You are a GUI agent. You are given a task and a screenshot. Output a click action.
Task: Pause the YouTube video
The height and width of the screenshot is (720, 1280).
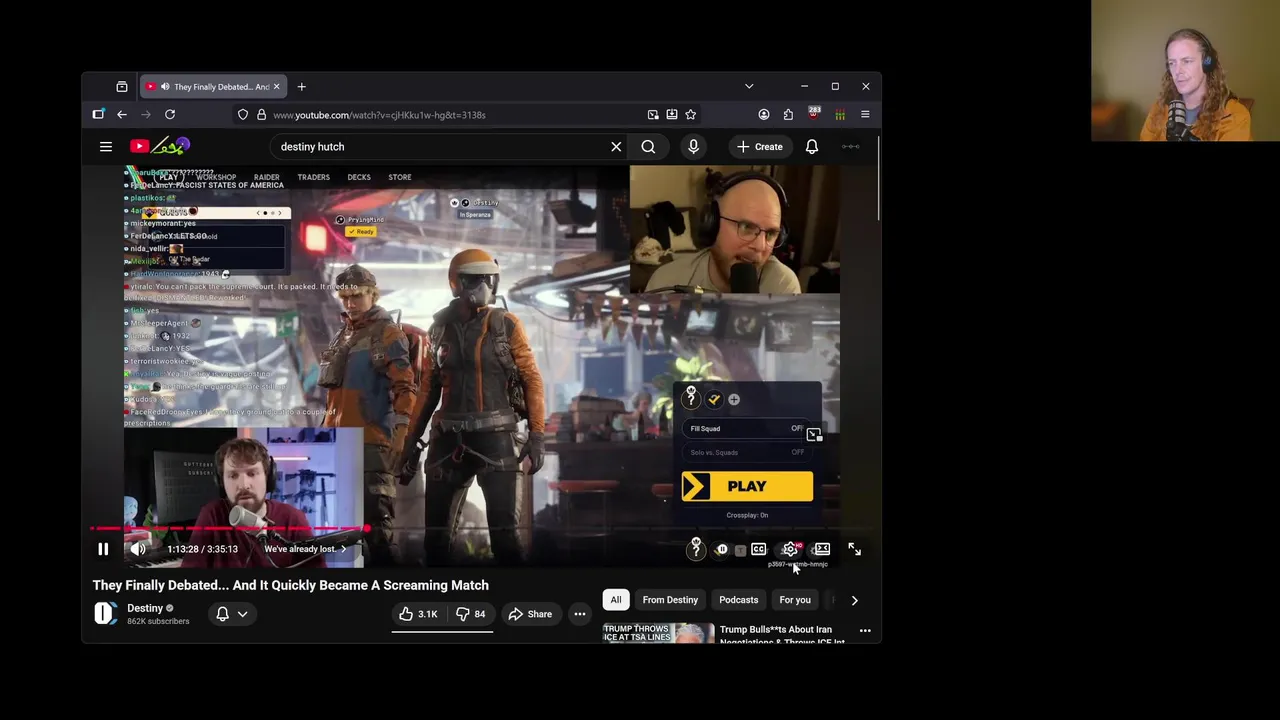tap(103, 549)
